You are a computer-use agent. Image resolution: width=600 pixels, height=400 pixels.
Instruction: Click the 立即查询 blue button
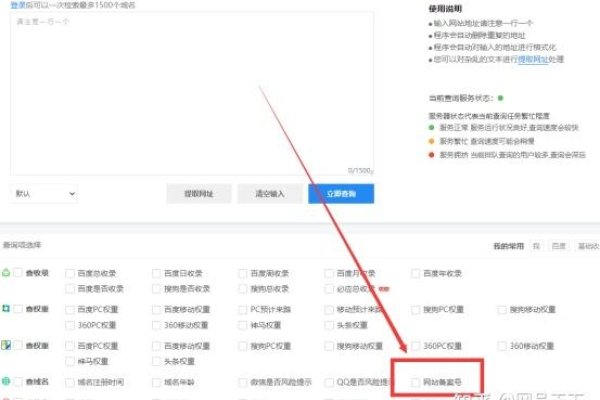click(341, 194)
